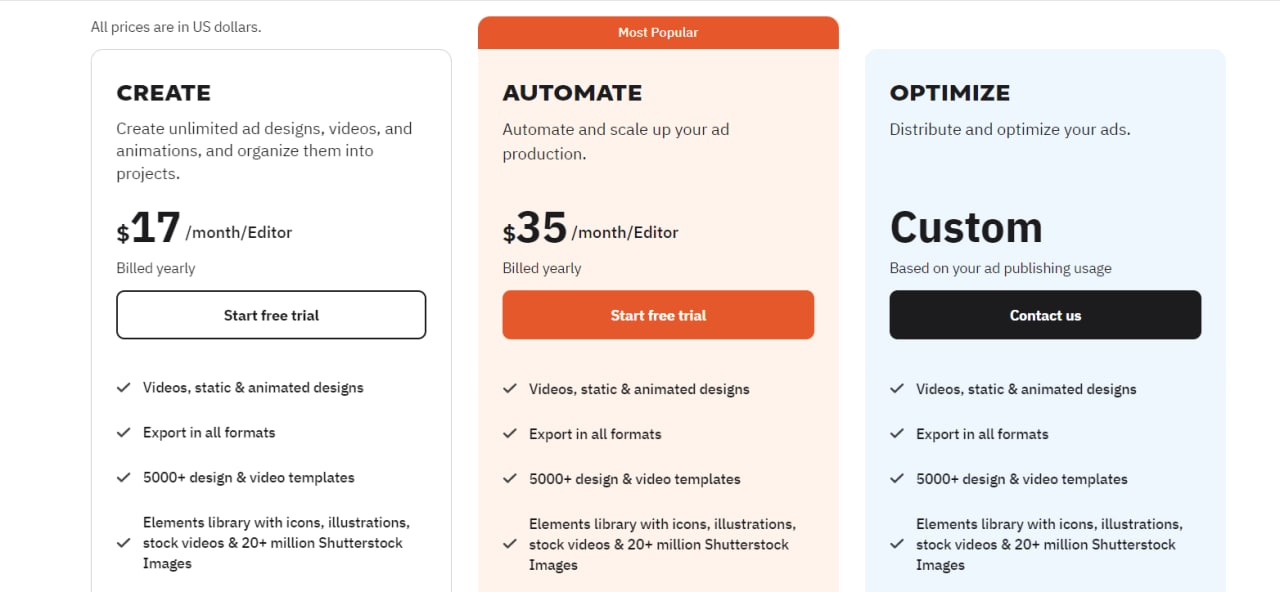Viewport: 1280px width, 592px height.
Task: Click checkmark next to Automate plan's Elements library
Action: click(x=510, y=545)
